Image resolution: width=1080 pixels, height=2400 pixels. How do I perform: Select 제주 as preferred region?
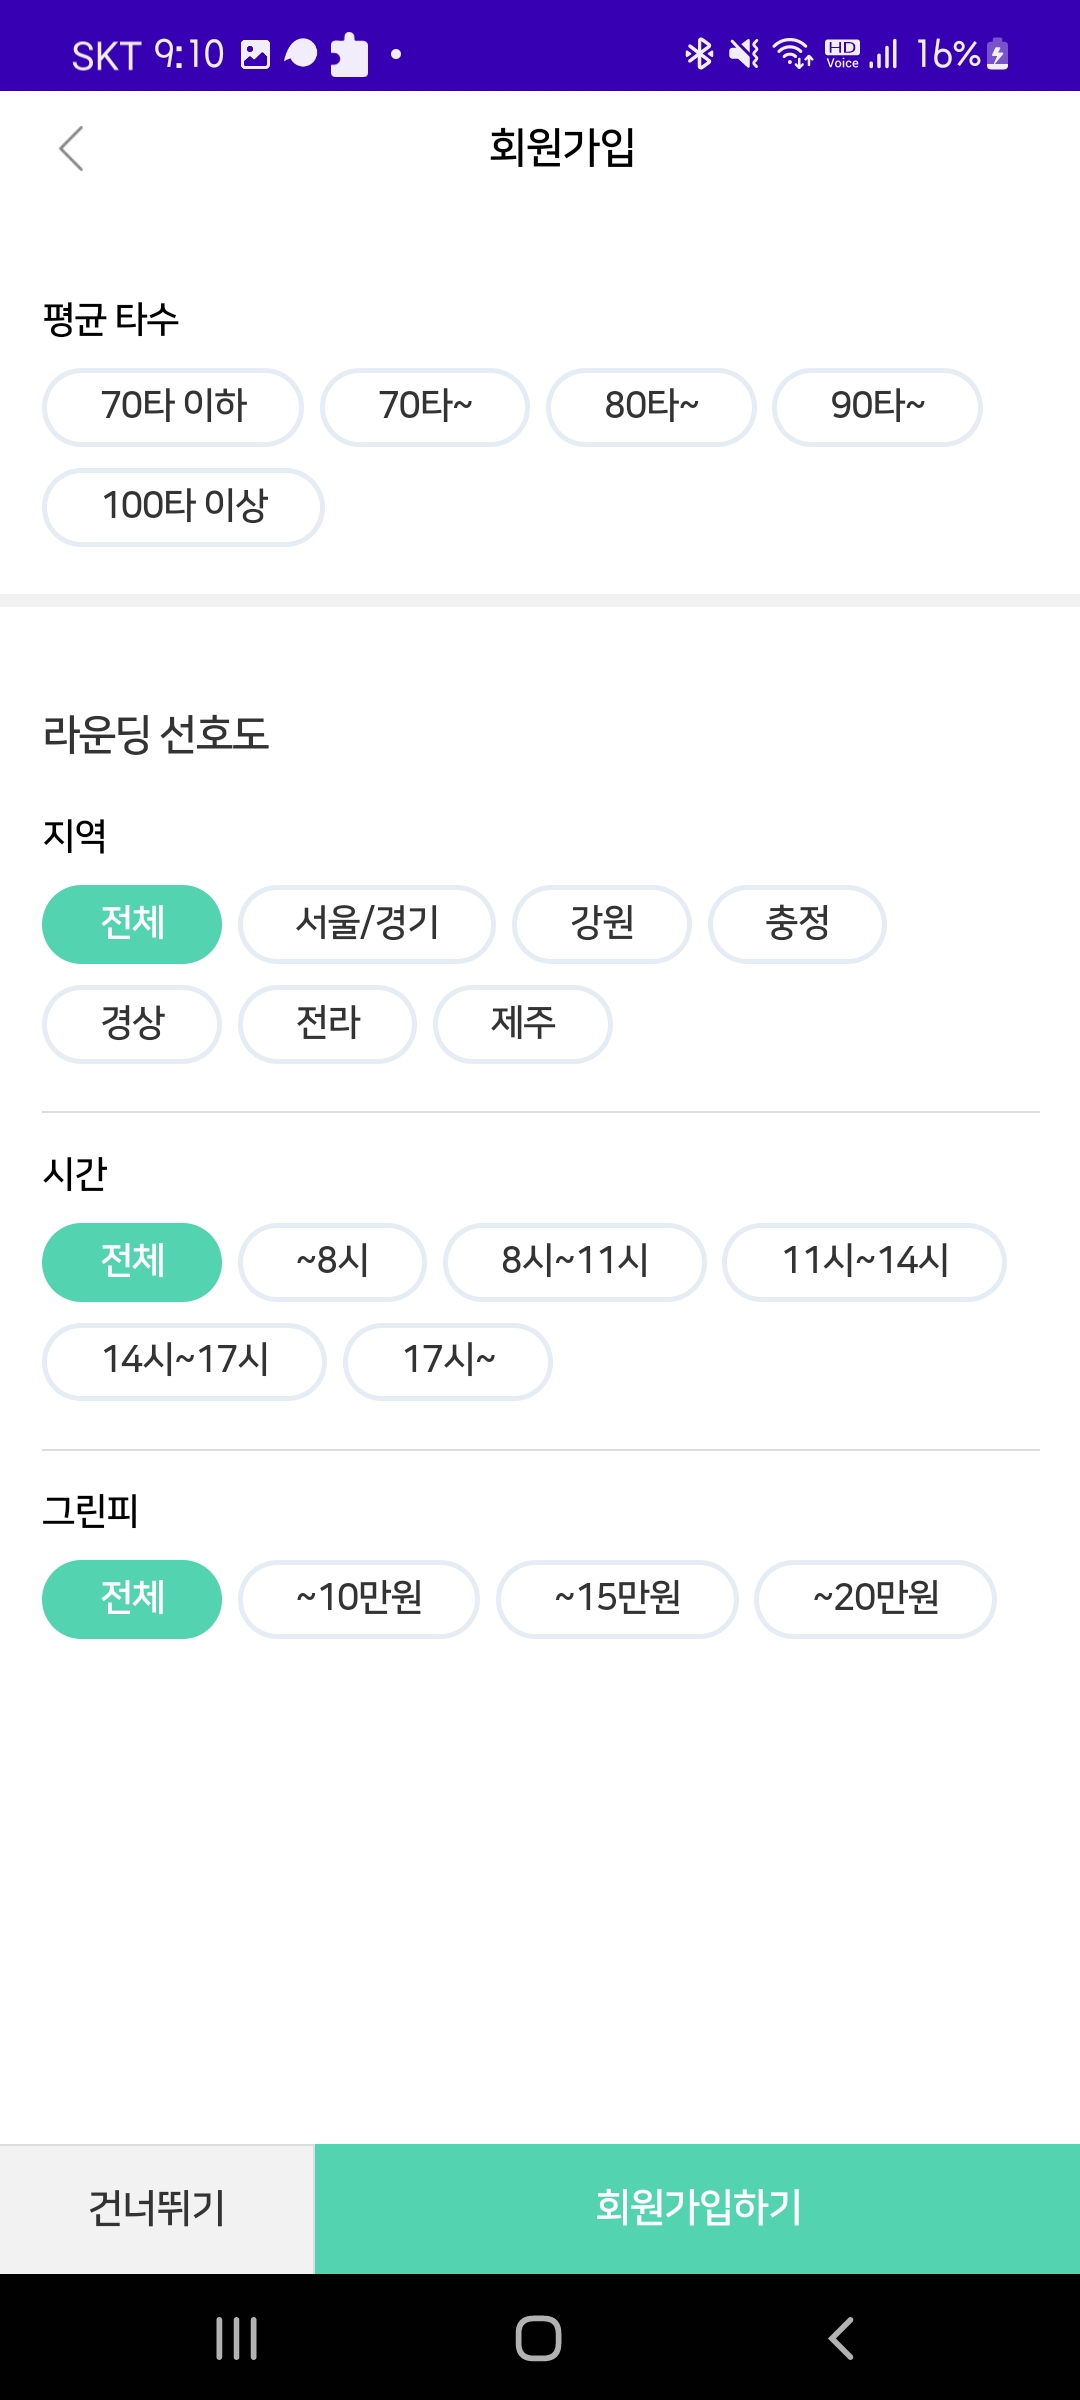(x=522, y=1024)
